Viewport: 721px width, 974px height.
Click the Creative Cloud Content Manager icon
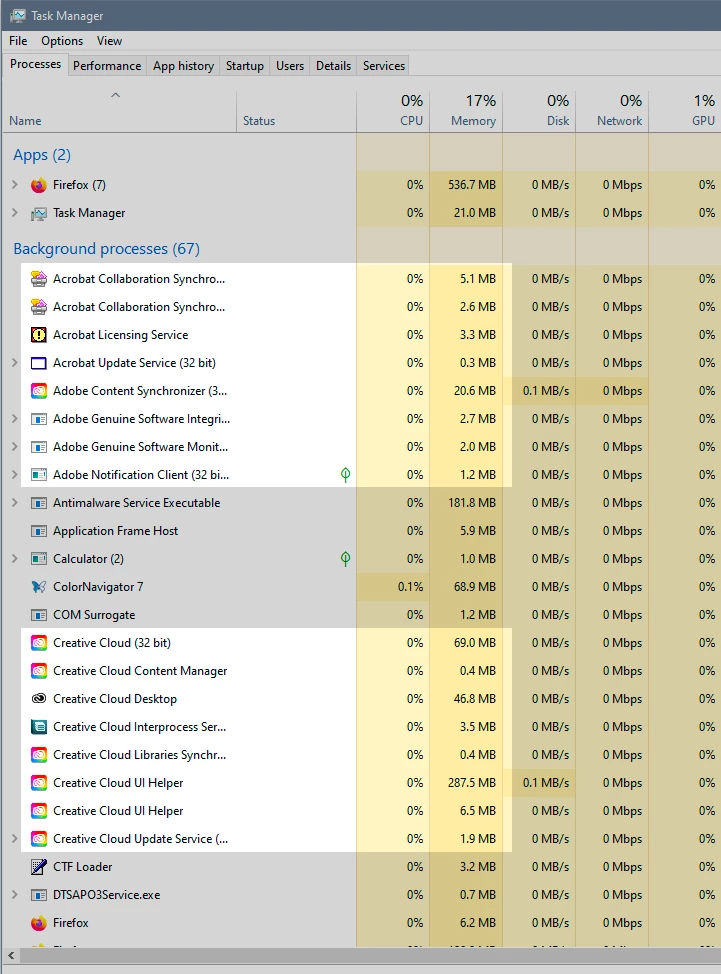tap(39, 671)
